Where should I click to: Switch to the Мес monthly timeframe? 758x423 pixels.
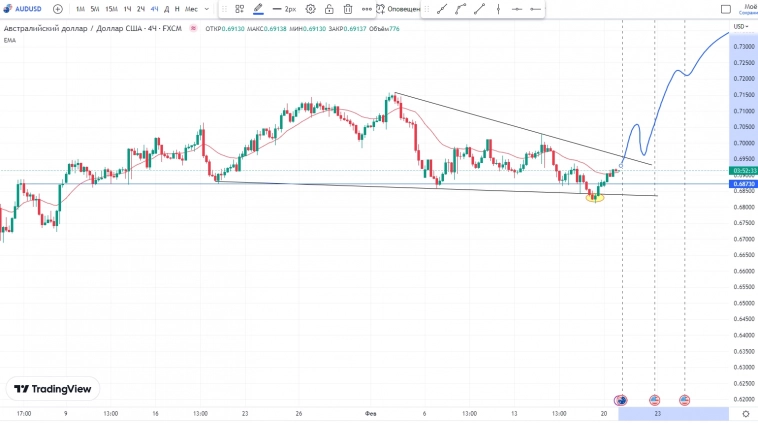pos(191,9)
